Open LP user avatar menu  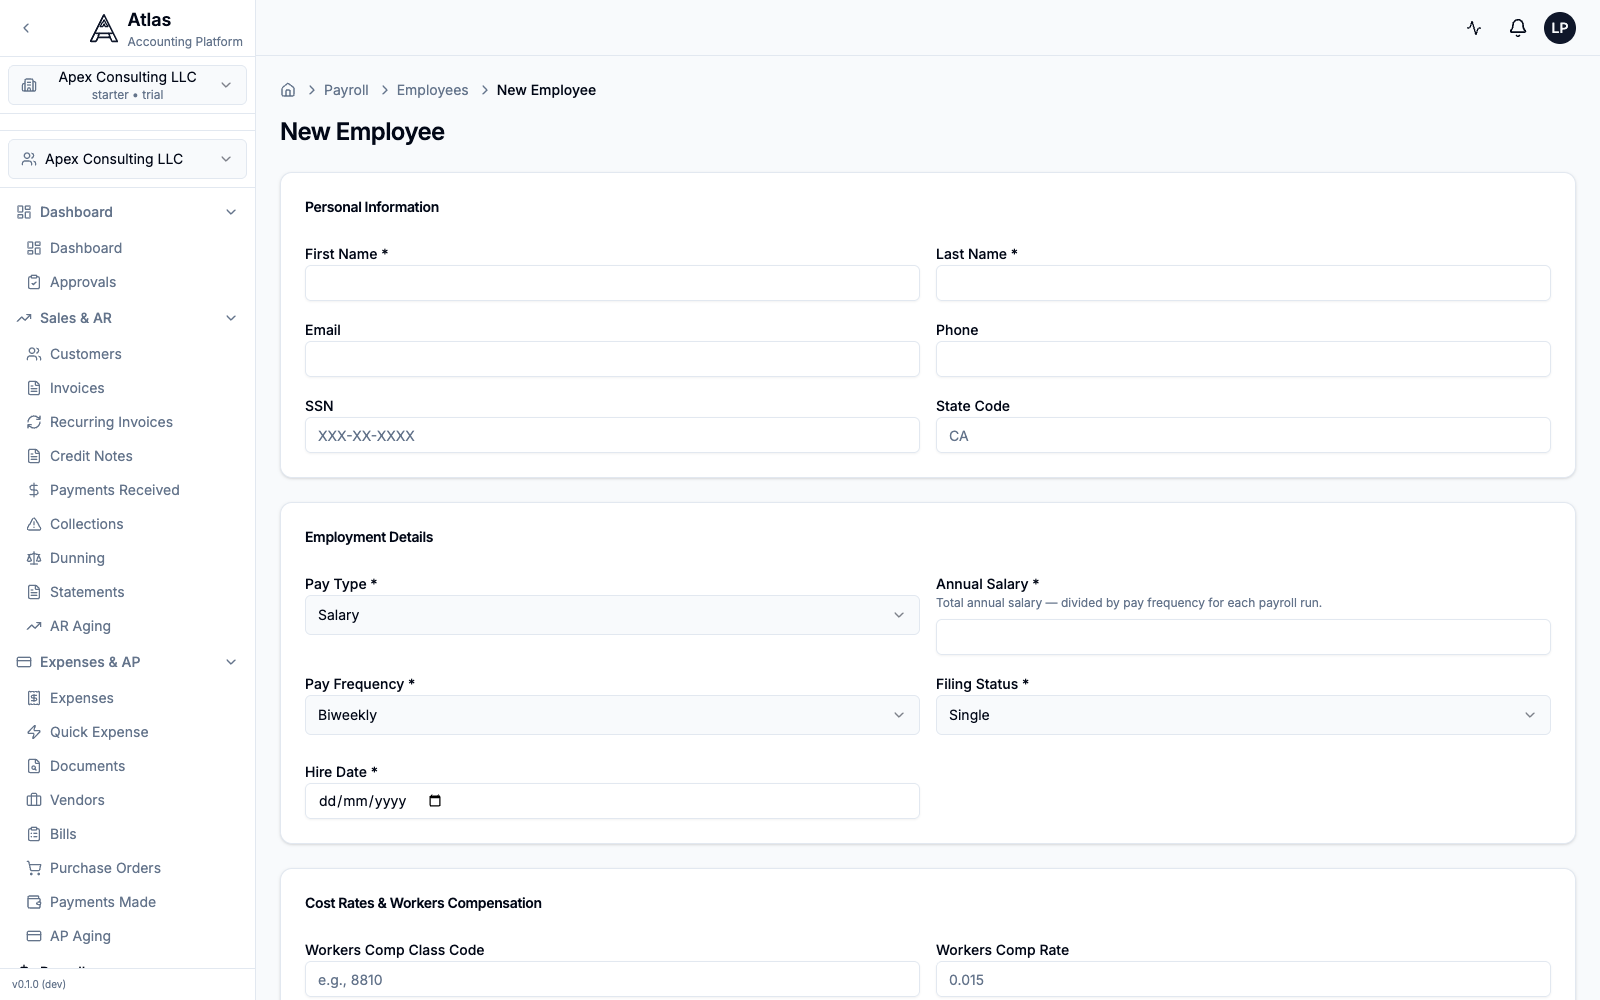(x=1560, y=28)
